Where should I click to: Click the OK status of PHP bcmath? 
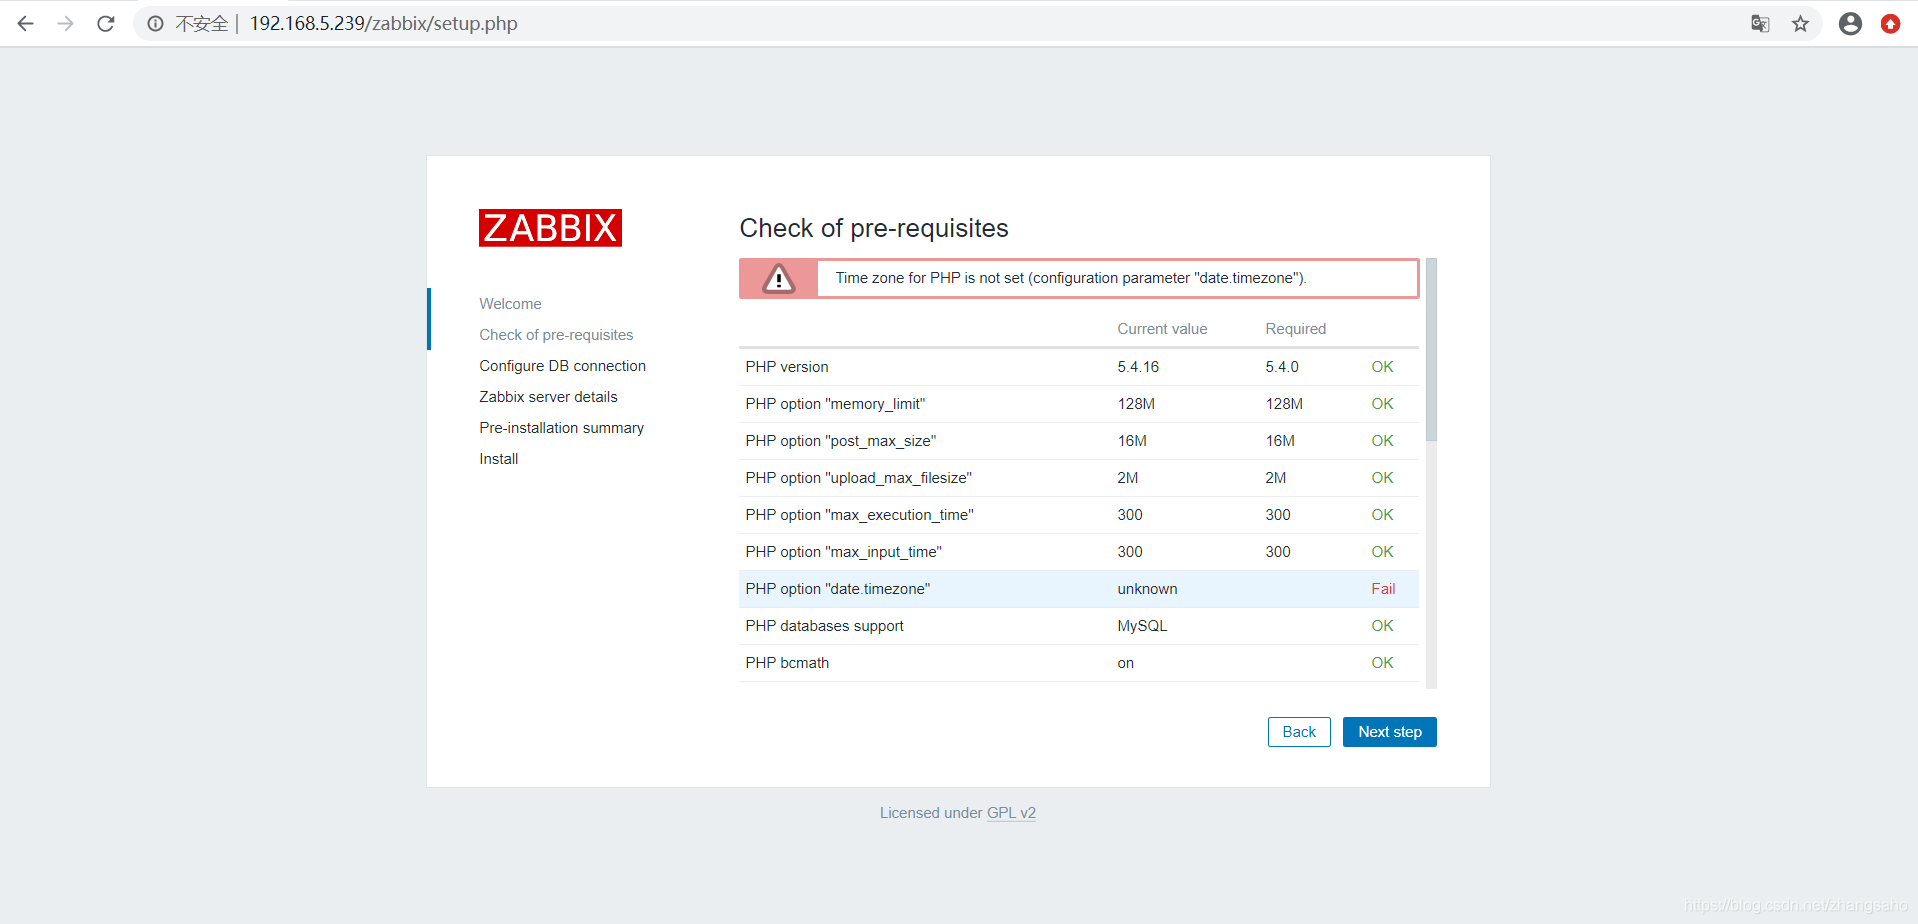1382,663
